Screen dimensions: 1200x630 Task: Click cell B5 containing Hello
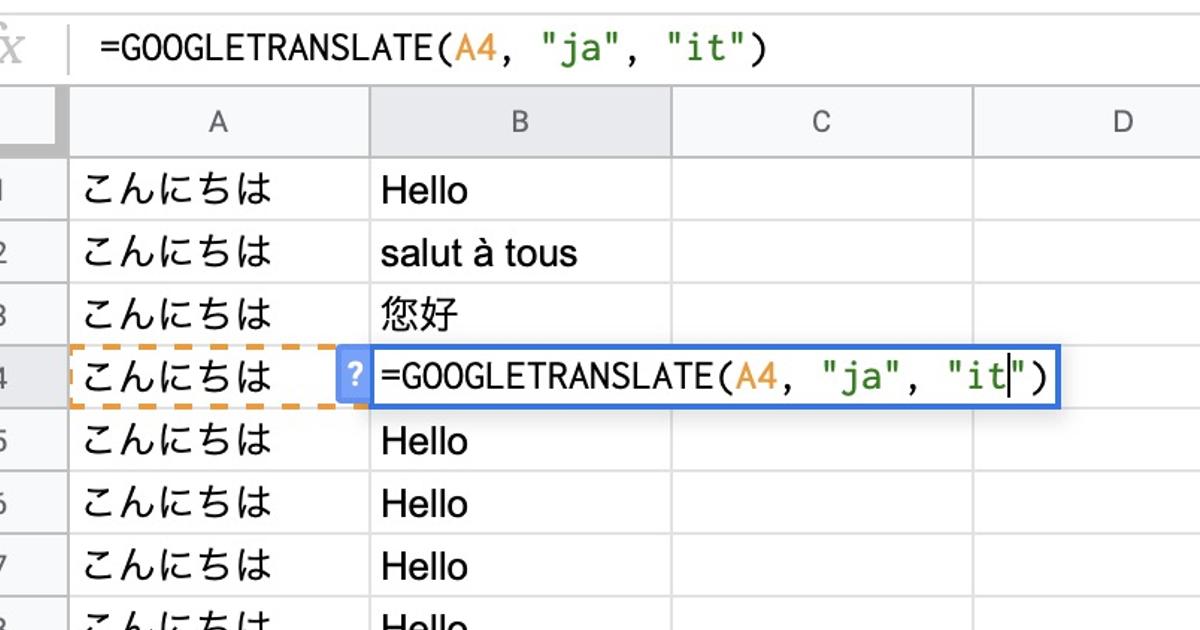[520, 440]
